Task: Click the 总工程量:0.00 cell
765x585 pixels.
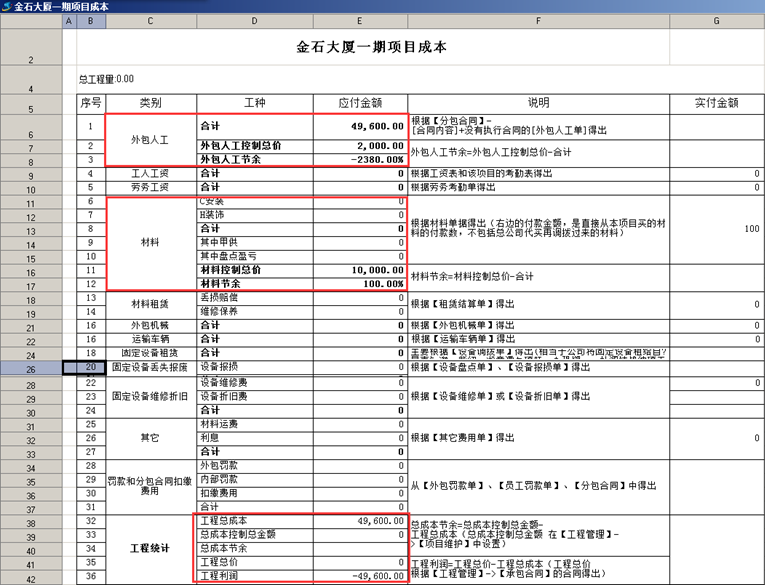Action: pyautogui.click(x=106, y=79)
